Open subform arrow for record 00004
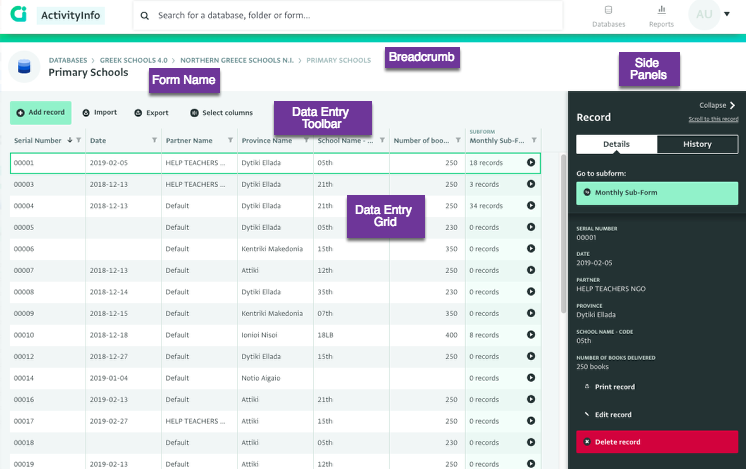Screen dimensions: 746x469 click(531, 205)
